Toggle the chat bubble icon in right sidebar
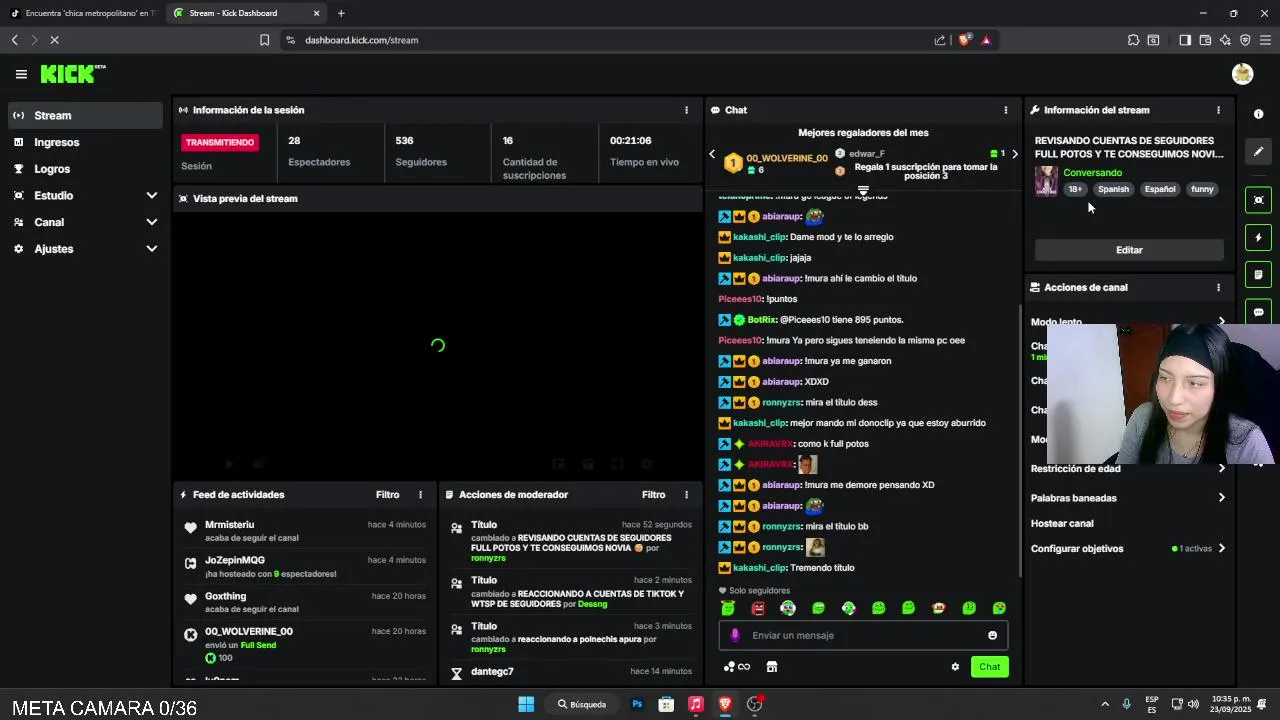Image resolution: width=1280 pixels, height=720 pixels. coord(1258,311)
